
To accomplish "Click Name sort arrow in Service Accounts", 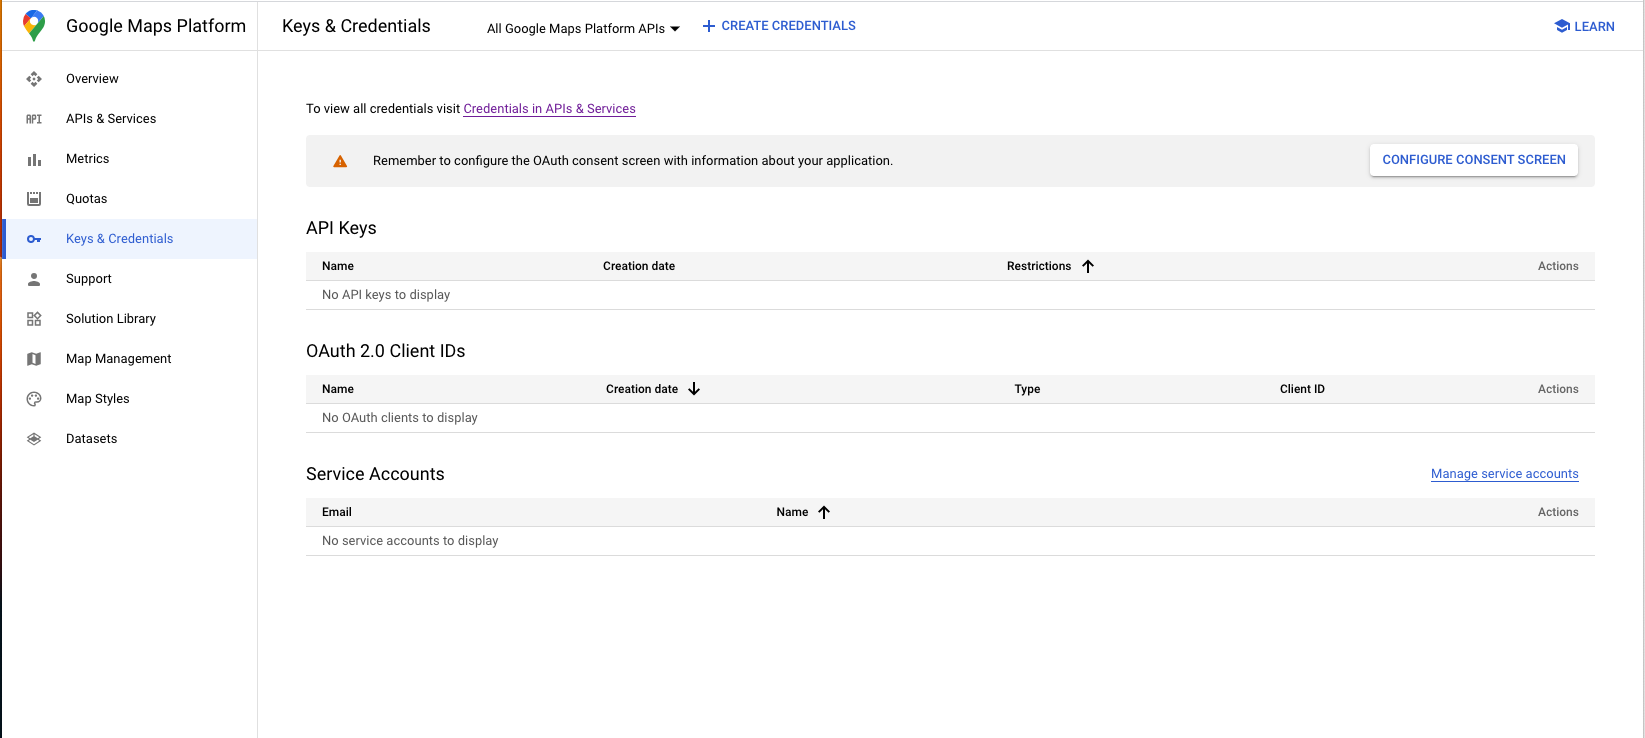I will tap(824, 512).
